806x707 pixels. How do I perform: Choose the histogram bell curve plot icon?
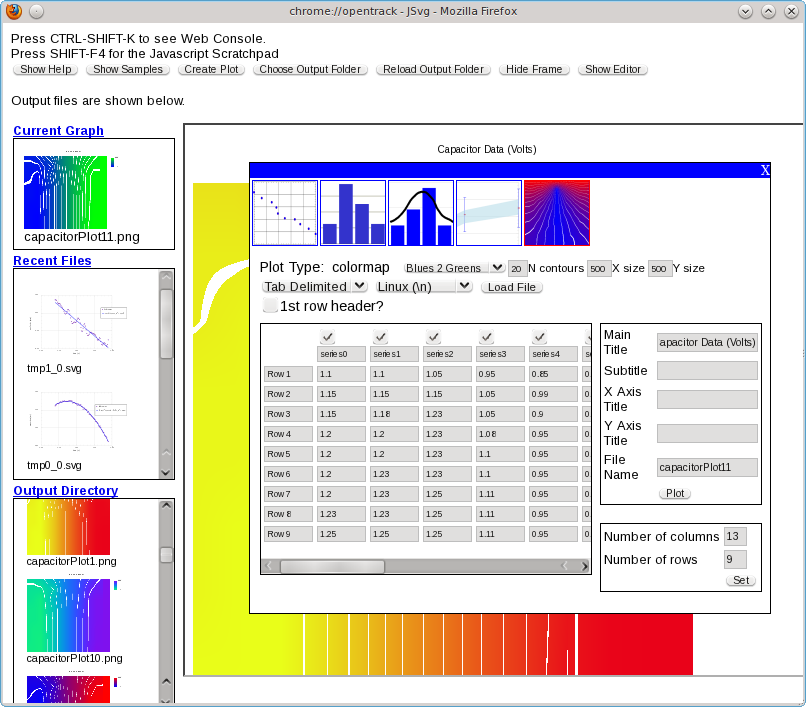[x=421, y=213]
